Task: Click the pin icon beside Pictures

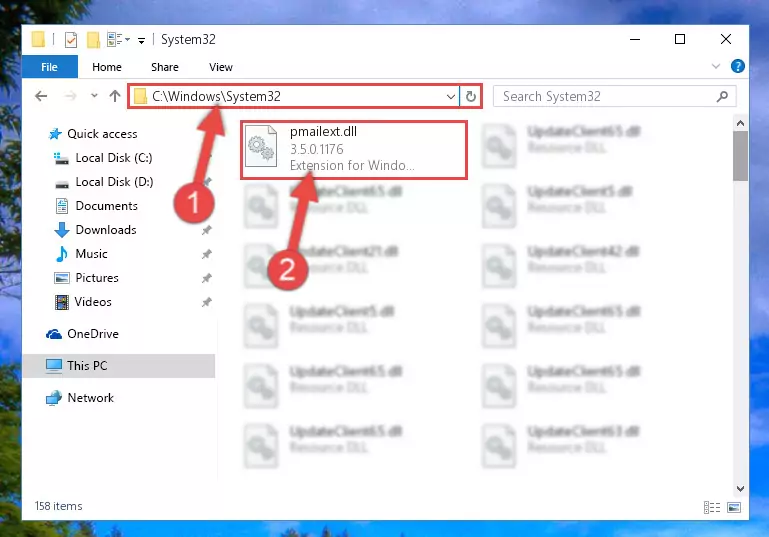Action: point(207,278)
